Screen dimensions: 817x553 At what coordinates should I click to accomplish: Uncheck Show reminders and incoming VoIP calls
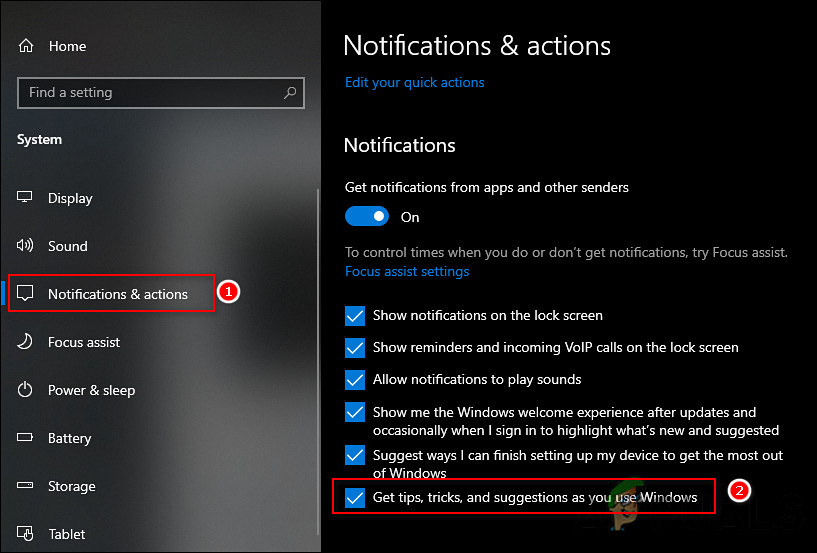355,348
